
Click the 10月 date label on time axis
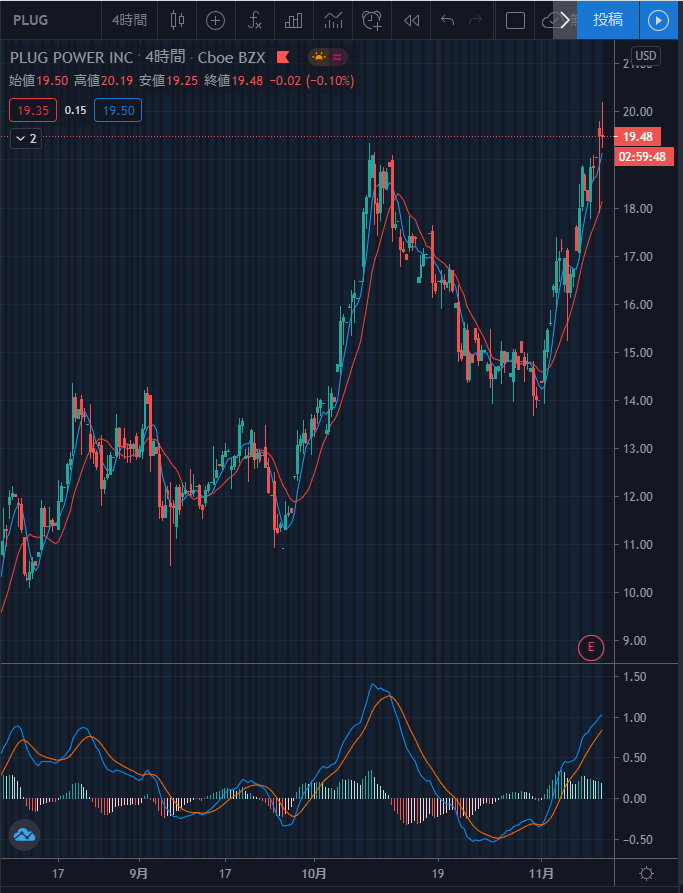pyautogui.click(x=314, y=874)
